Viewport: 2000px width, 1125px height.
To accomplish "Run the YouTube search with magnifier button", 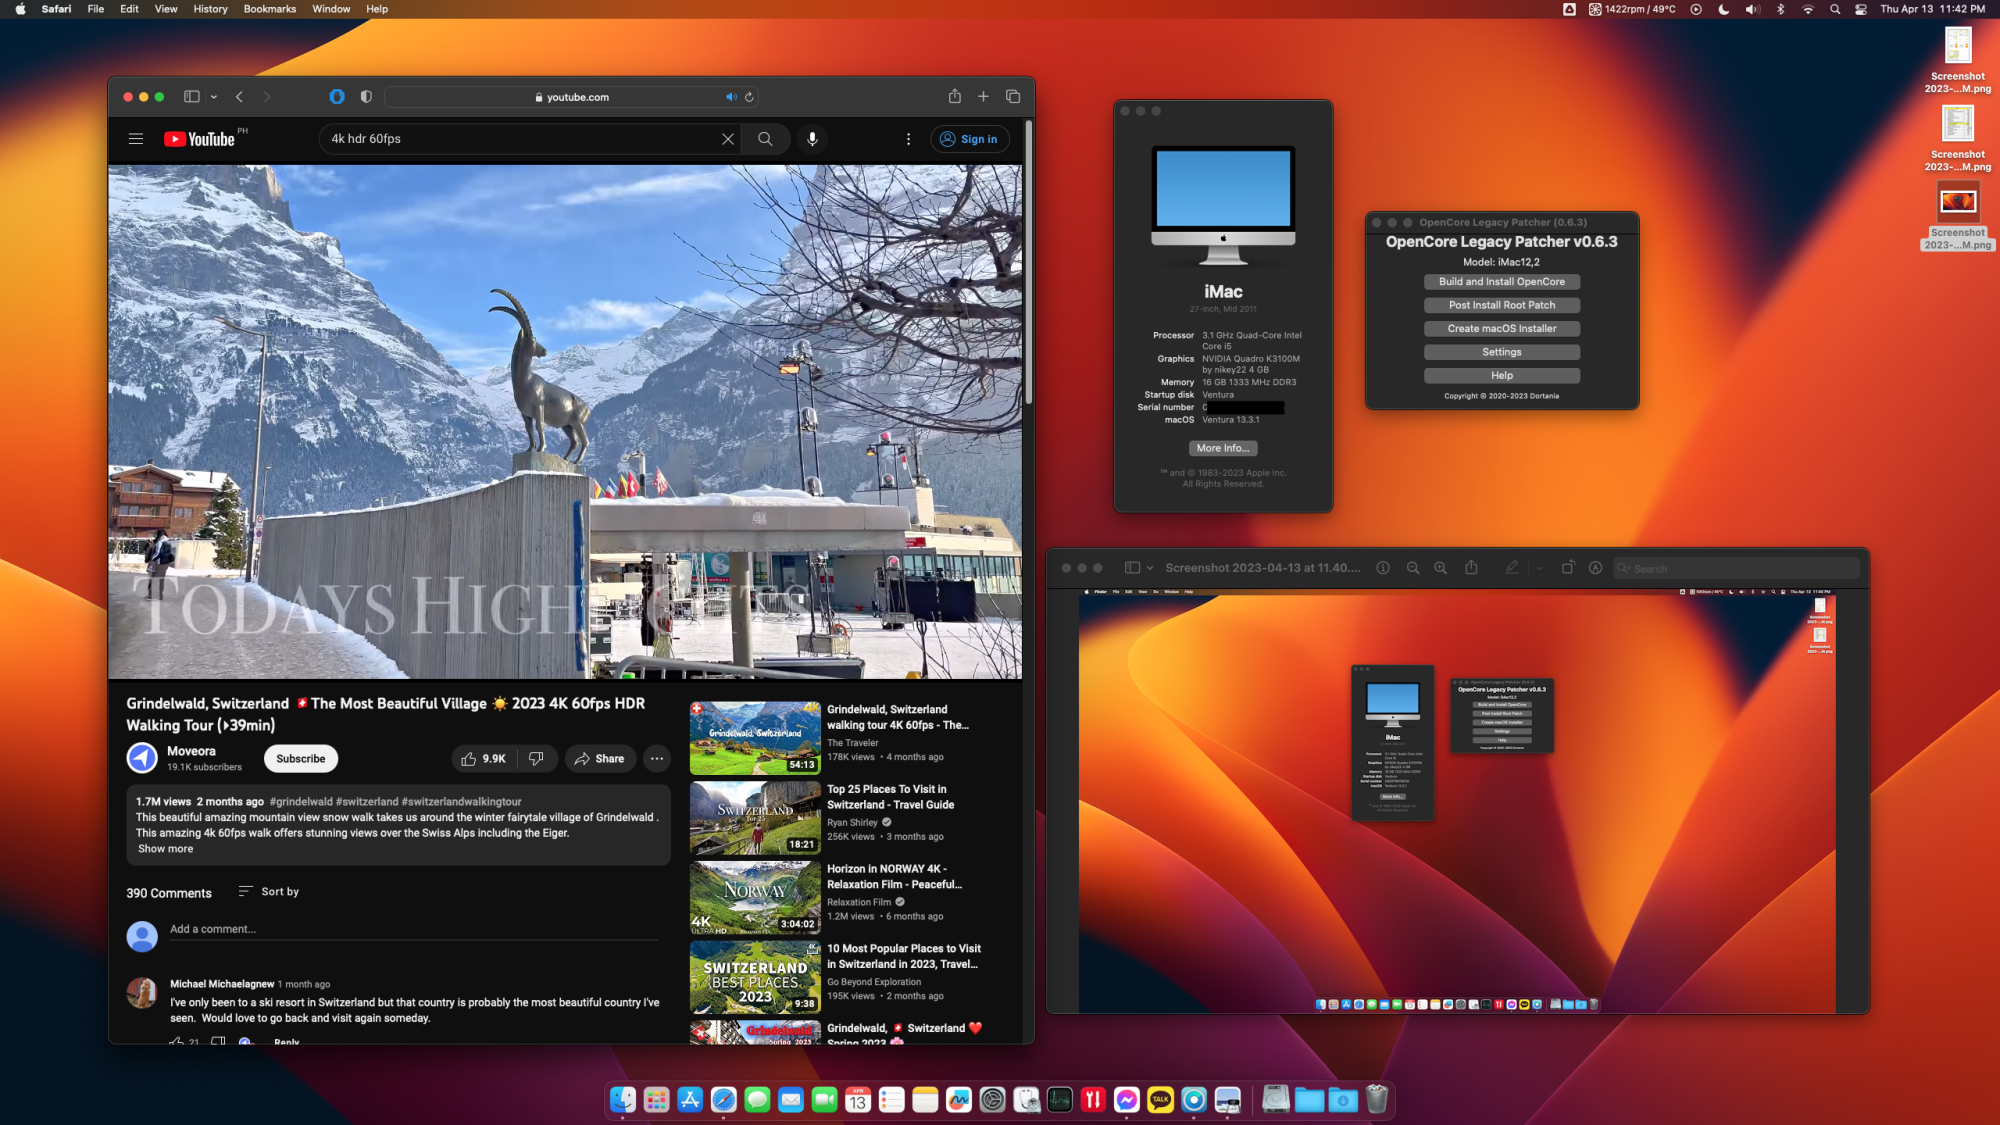I will pyautogui.click(x=765, y=139).
